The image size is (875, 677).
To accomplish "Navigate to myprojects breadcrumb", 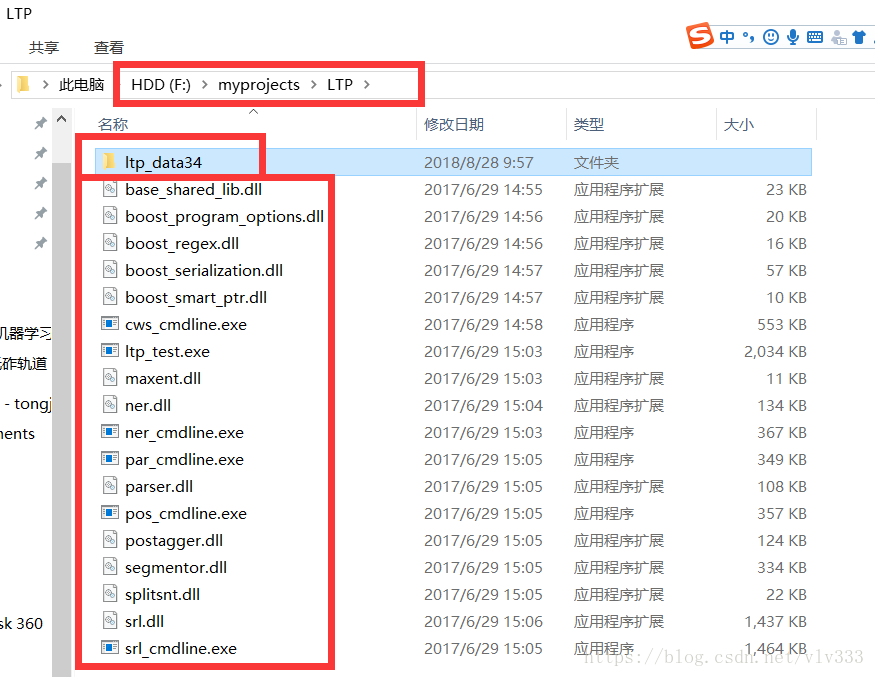I will pos(259,85).
